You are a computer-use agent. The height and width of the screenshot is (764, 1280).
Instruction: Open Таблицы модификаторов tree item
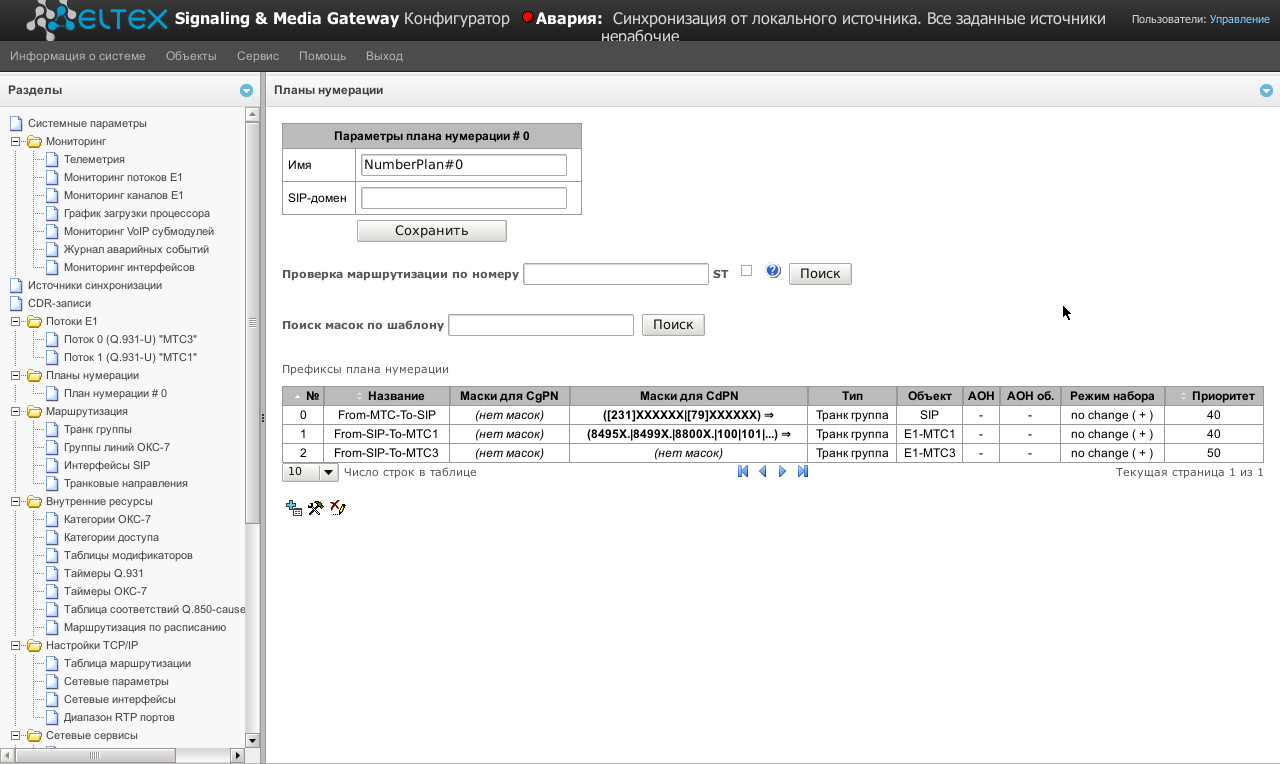click(x=128, y=555)
